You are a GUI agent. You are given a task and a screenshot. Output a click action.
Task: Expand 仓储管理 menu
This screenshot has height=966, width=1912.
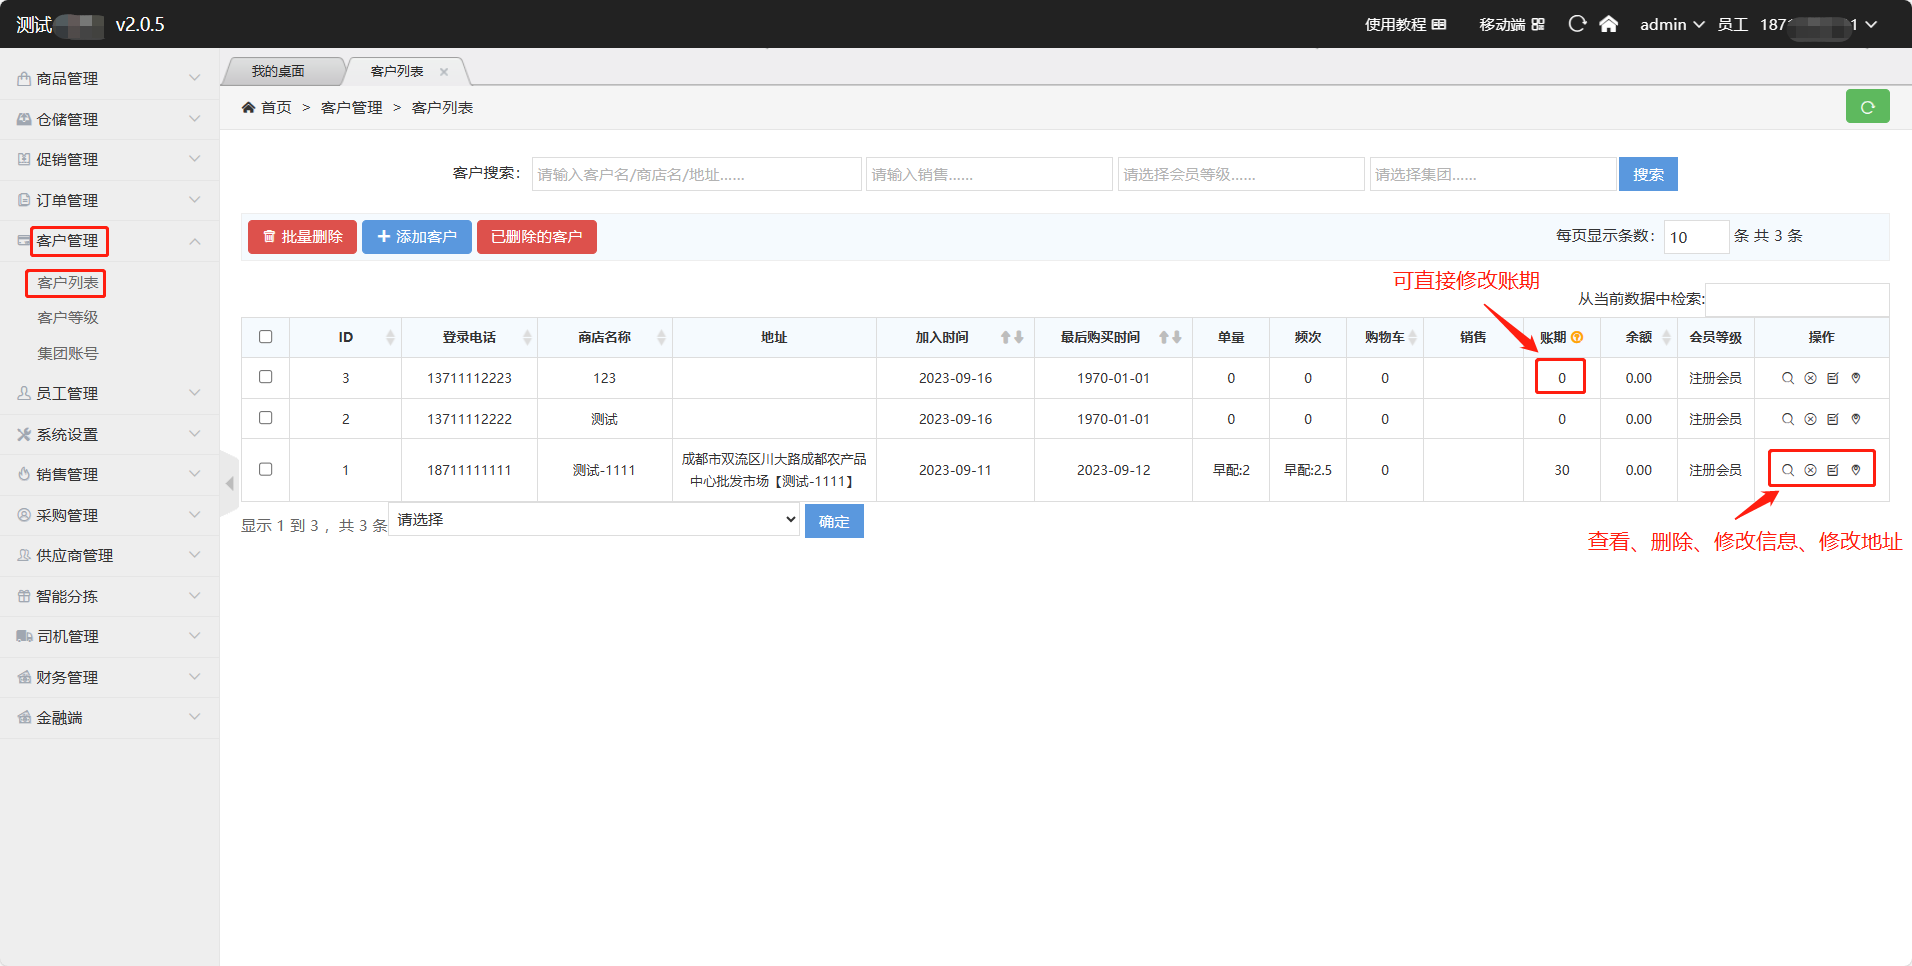(109, 119)
